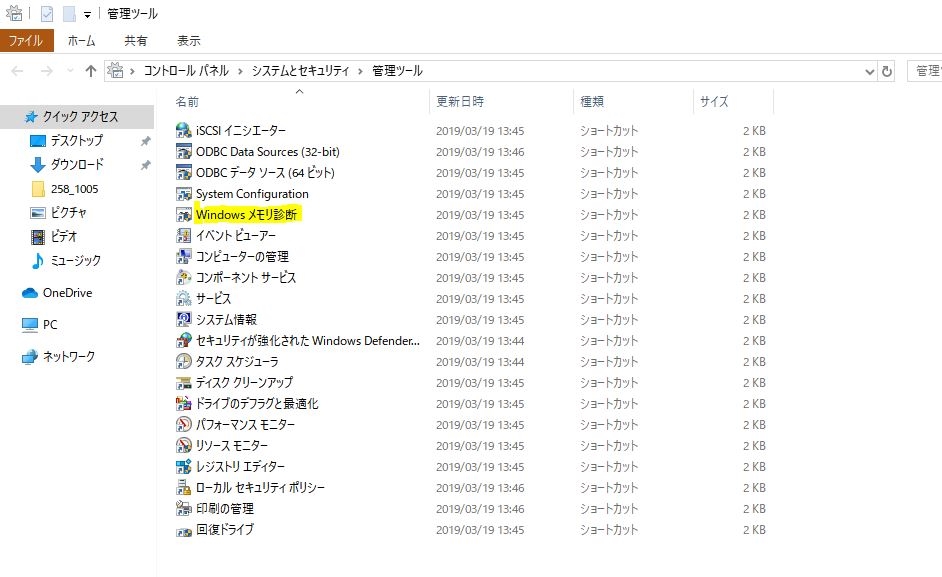Open the quick access toolbar customize dropdown
Screen dimensions: 942x577
(x=87, y=14)
